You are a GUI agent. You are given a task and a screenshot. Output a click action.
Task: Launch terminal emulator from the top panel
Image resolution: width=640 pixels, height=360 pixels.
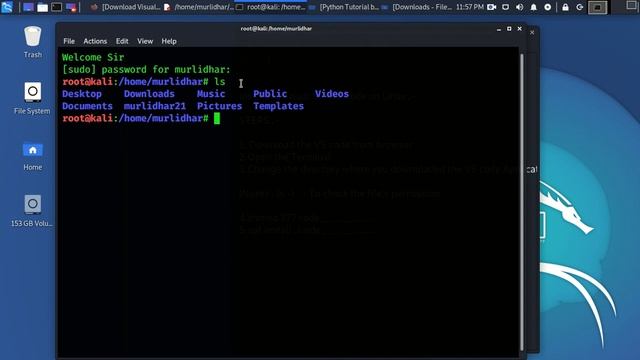pyautogui.click(x=57, y=7)
